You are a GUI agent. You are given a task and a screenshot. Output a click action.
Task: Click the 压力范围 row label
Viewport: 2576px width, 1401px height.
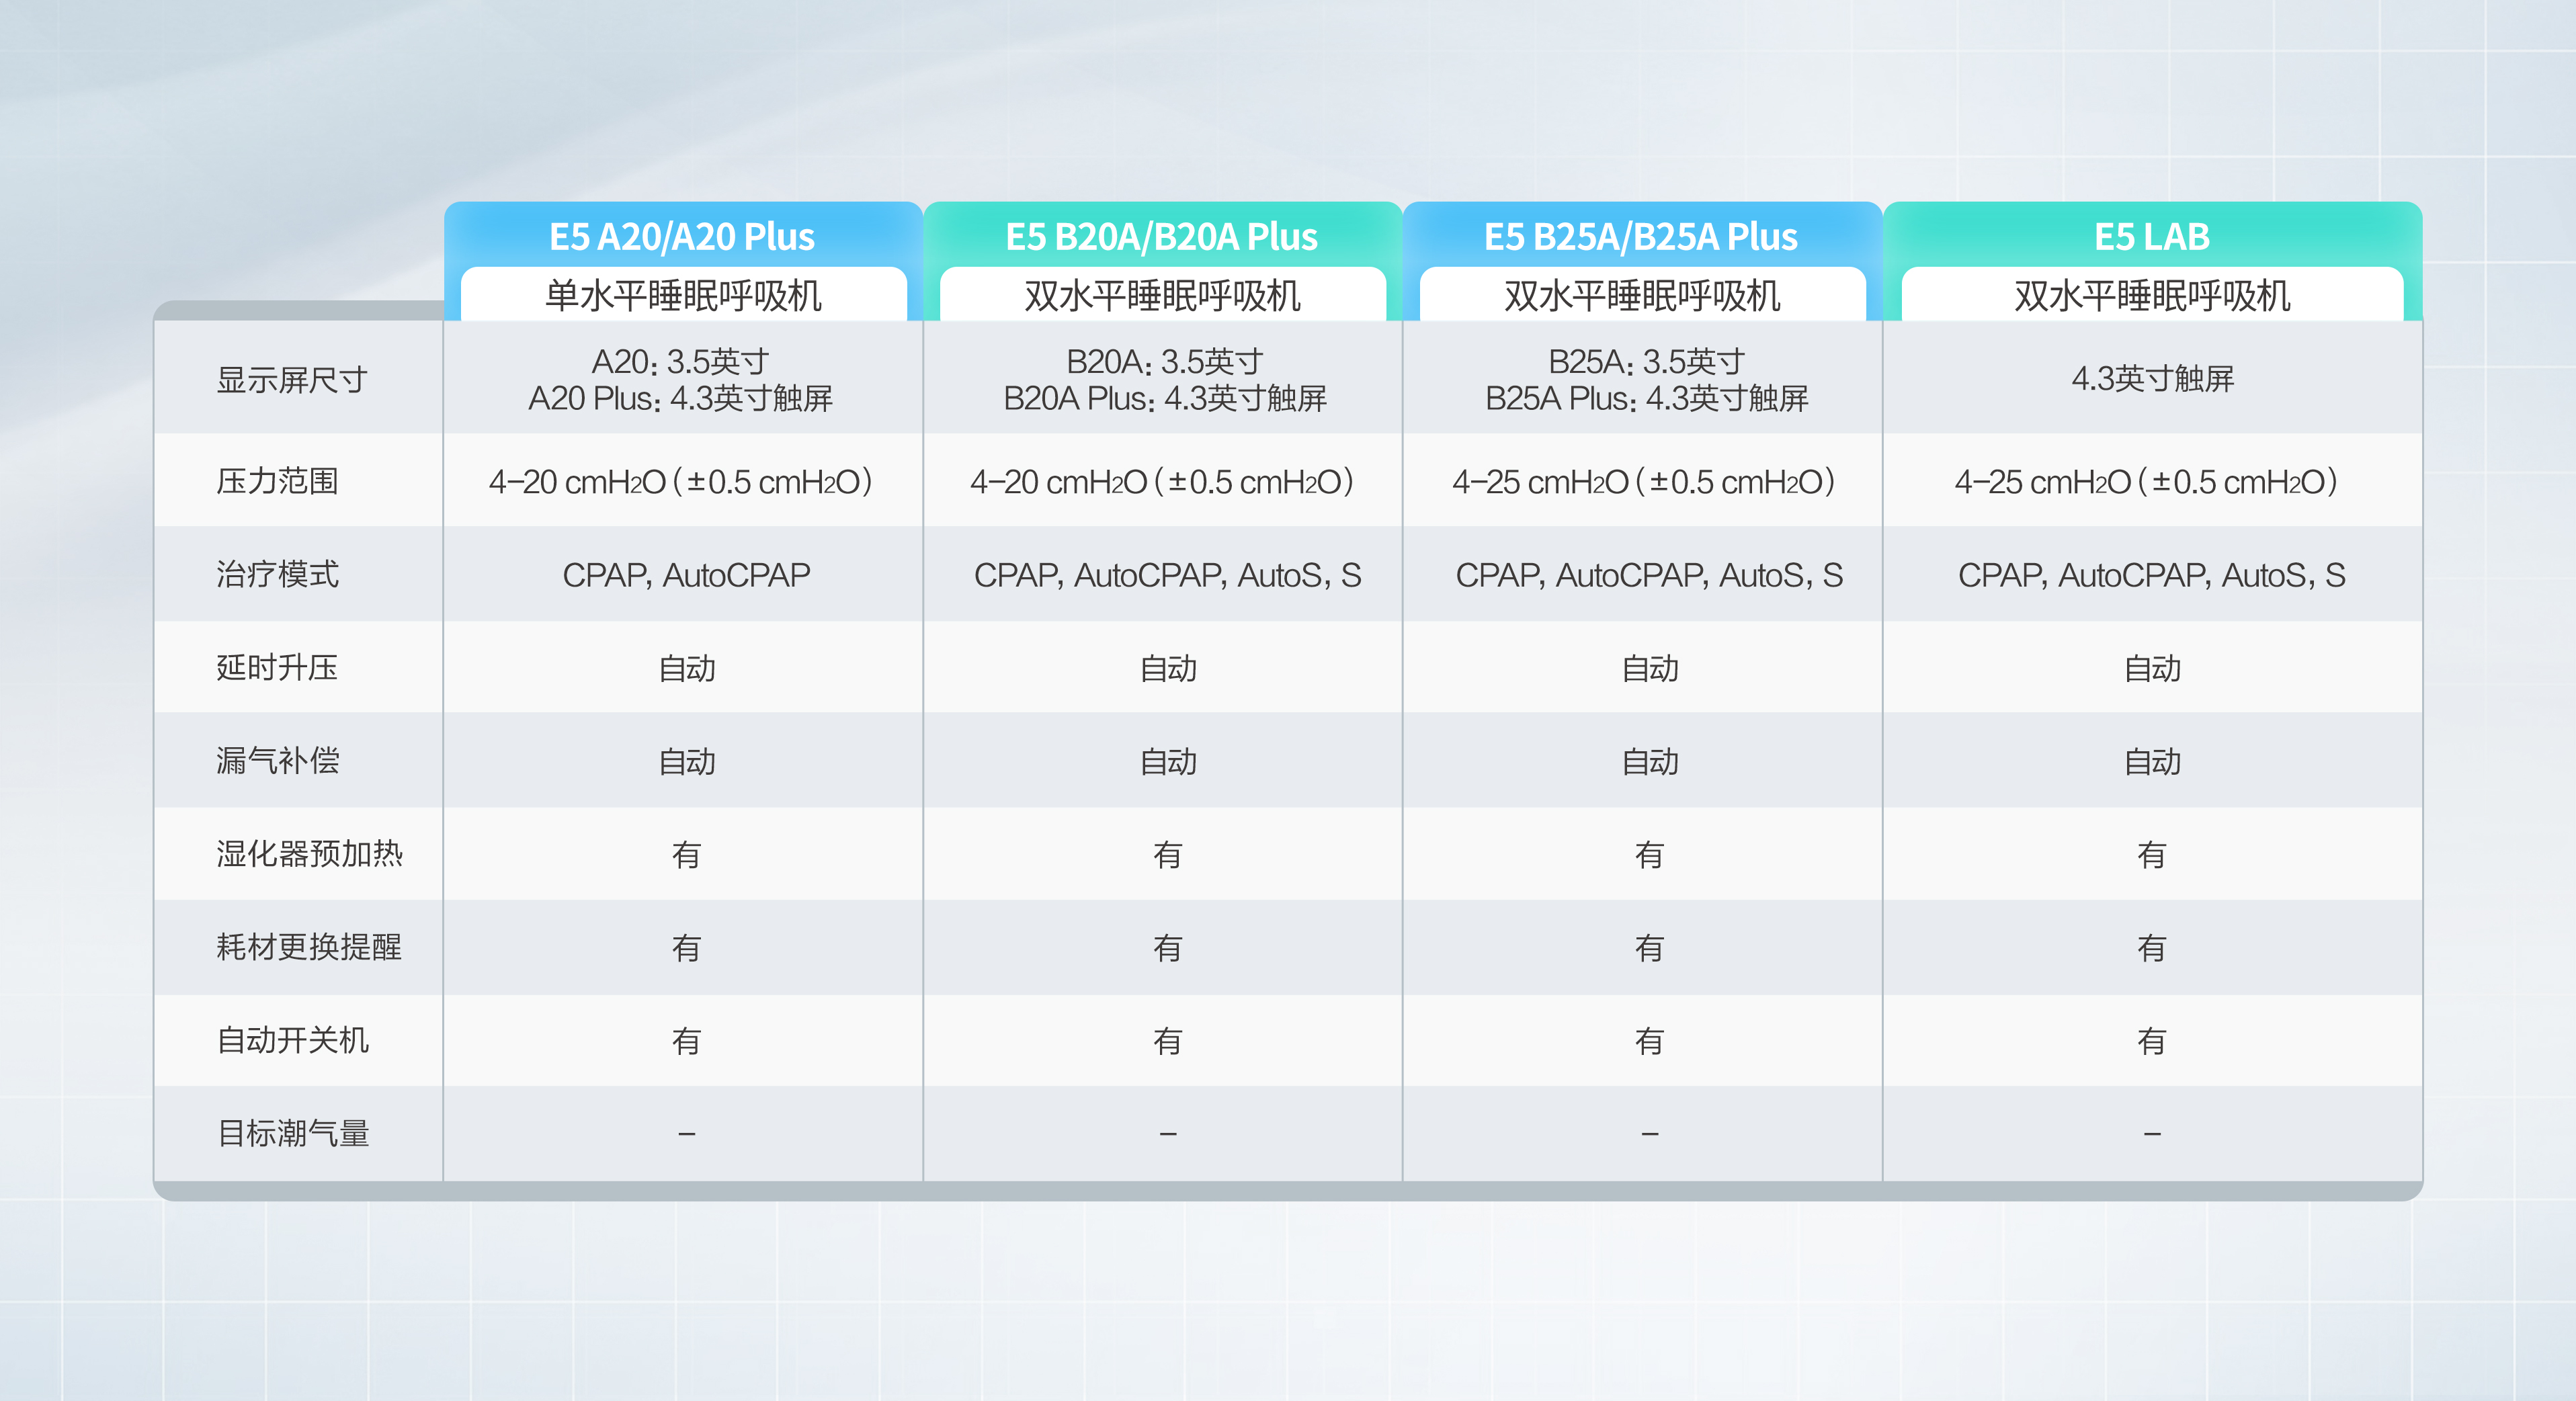coord(277,481)
